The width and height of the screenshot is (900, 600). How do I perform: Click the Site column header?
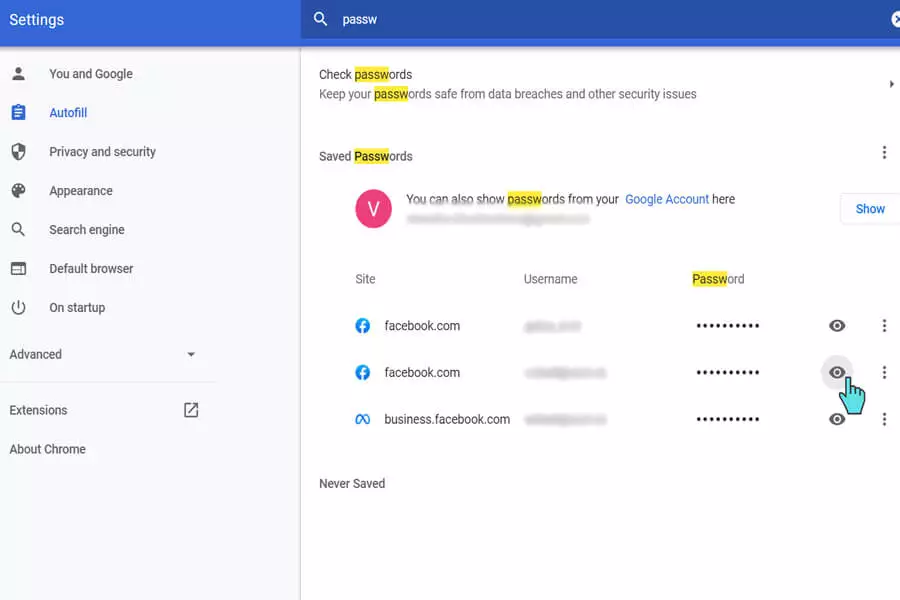click(x=365, y=279)
